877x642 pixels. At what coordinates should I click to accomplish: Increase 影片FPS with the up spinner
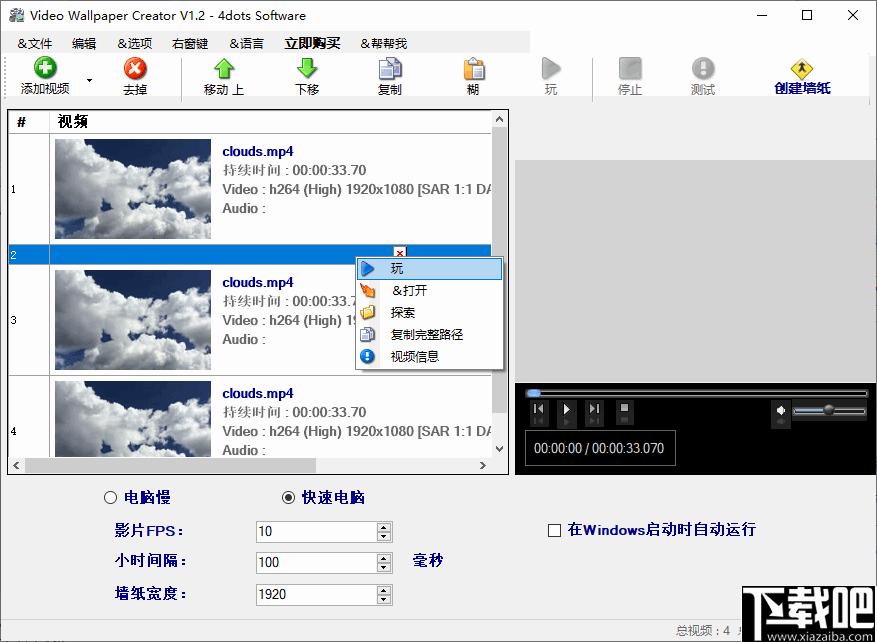[384, 527]
